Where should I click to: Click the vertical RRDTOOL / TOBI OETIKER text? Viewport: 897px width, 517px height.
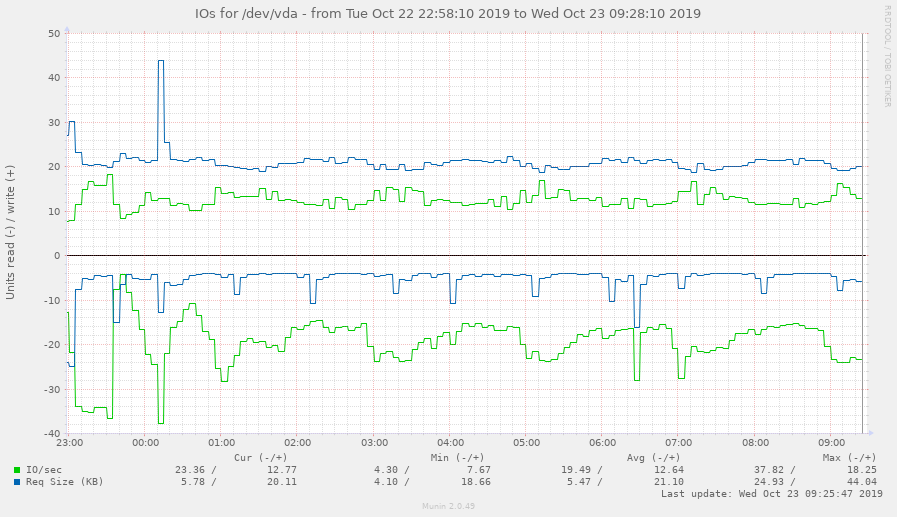click(x=887, y=56)
